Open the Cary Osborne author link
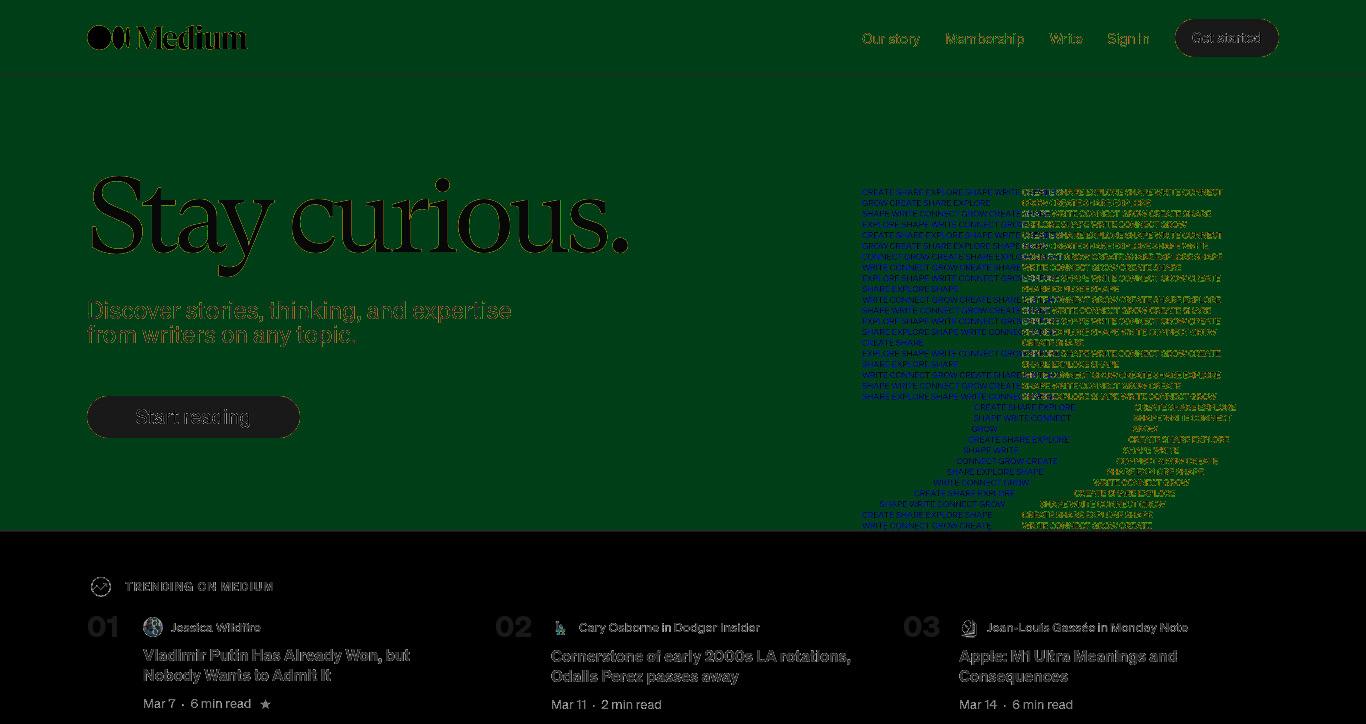Image resolution: width=1366 pixels, height=724 pixels. click(x=618, y=628)
